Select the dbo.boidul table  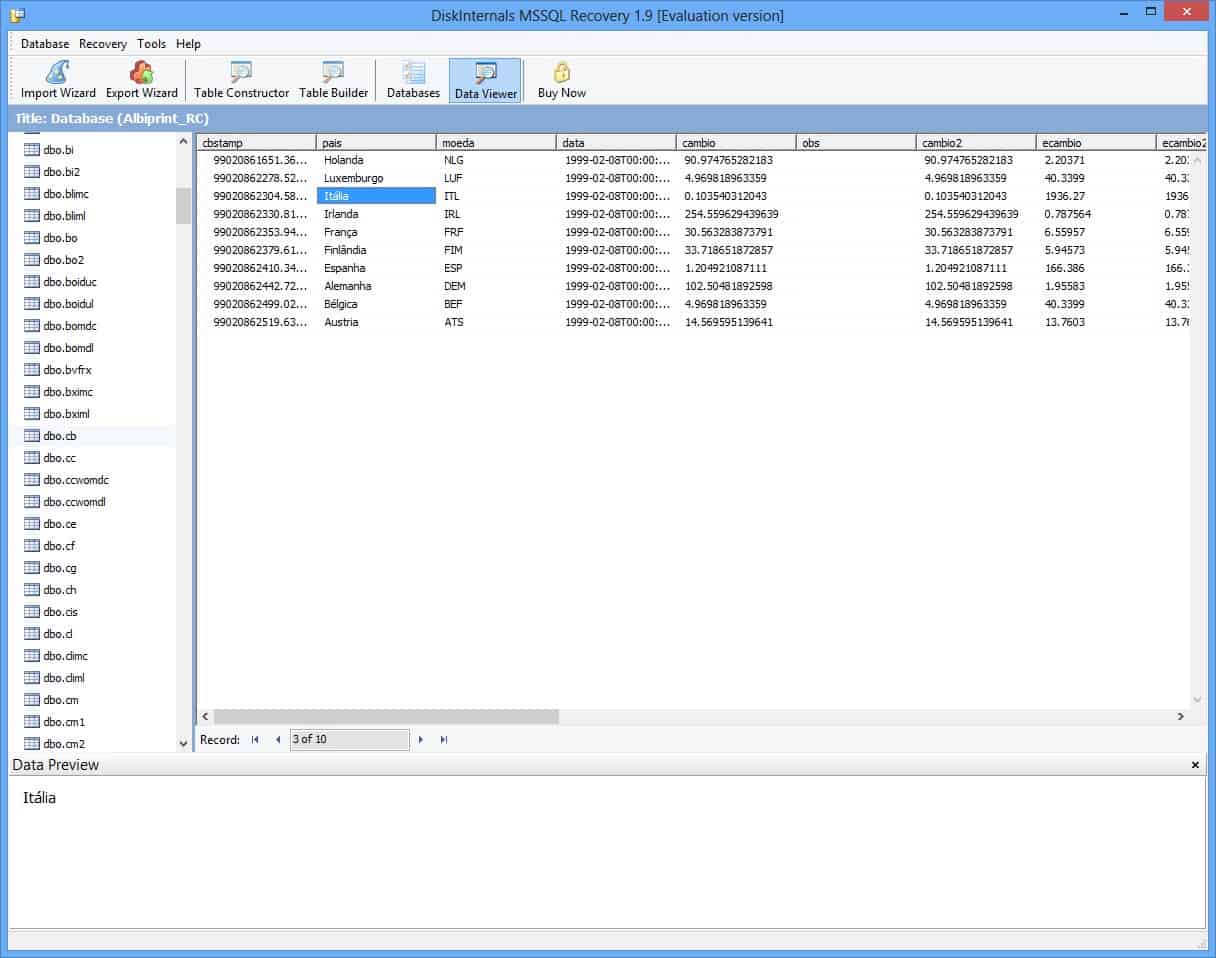tap(69, 304)
